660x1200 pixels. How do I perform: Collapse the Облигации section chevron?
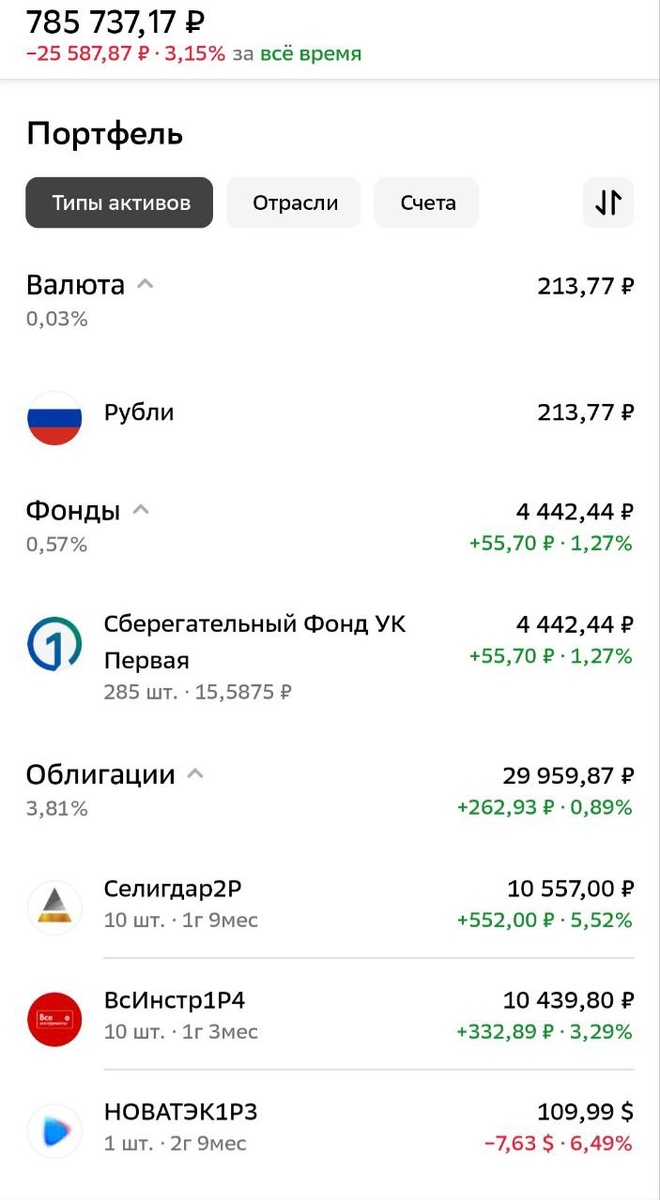[195, 772]
